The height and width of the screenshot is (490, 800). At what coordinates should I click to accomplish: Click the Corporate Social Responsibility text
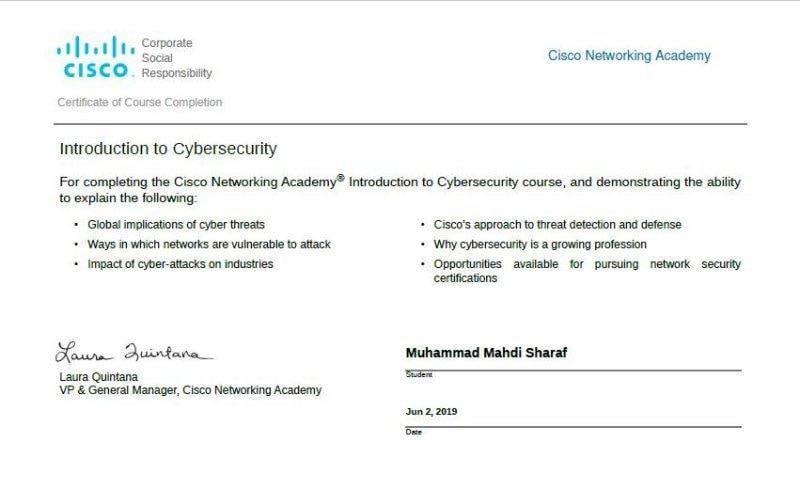[177, 58]
